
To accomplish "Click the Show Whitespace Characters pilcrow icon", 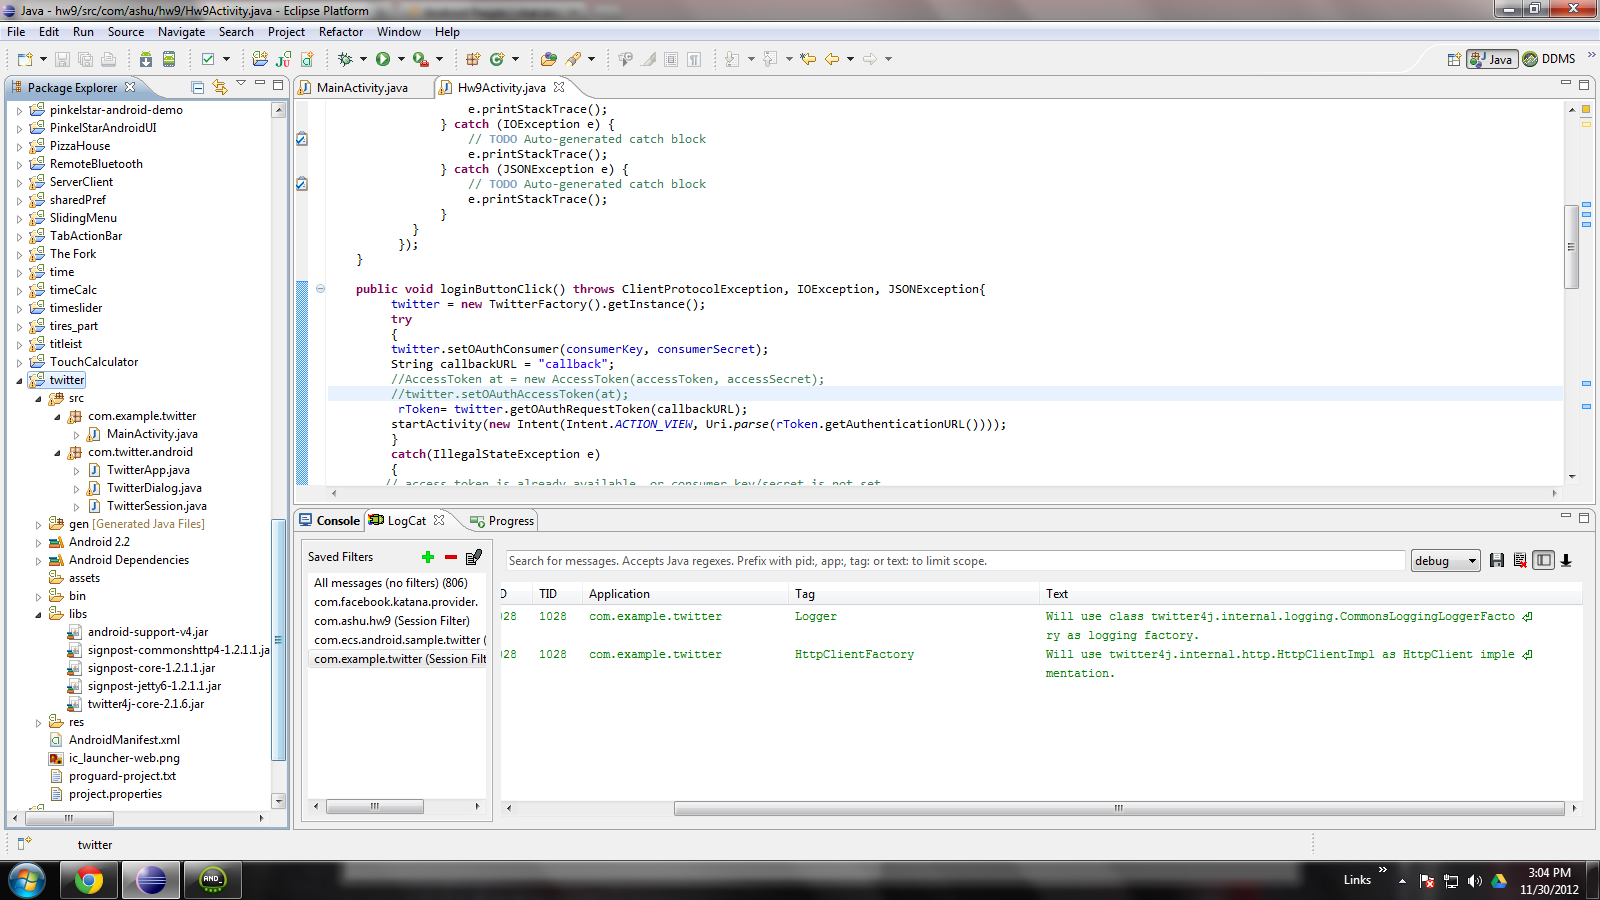I will tap(694, 59).
